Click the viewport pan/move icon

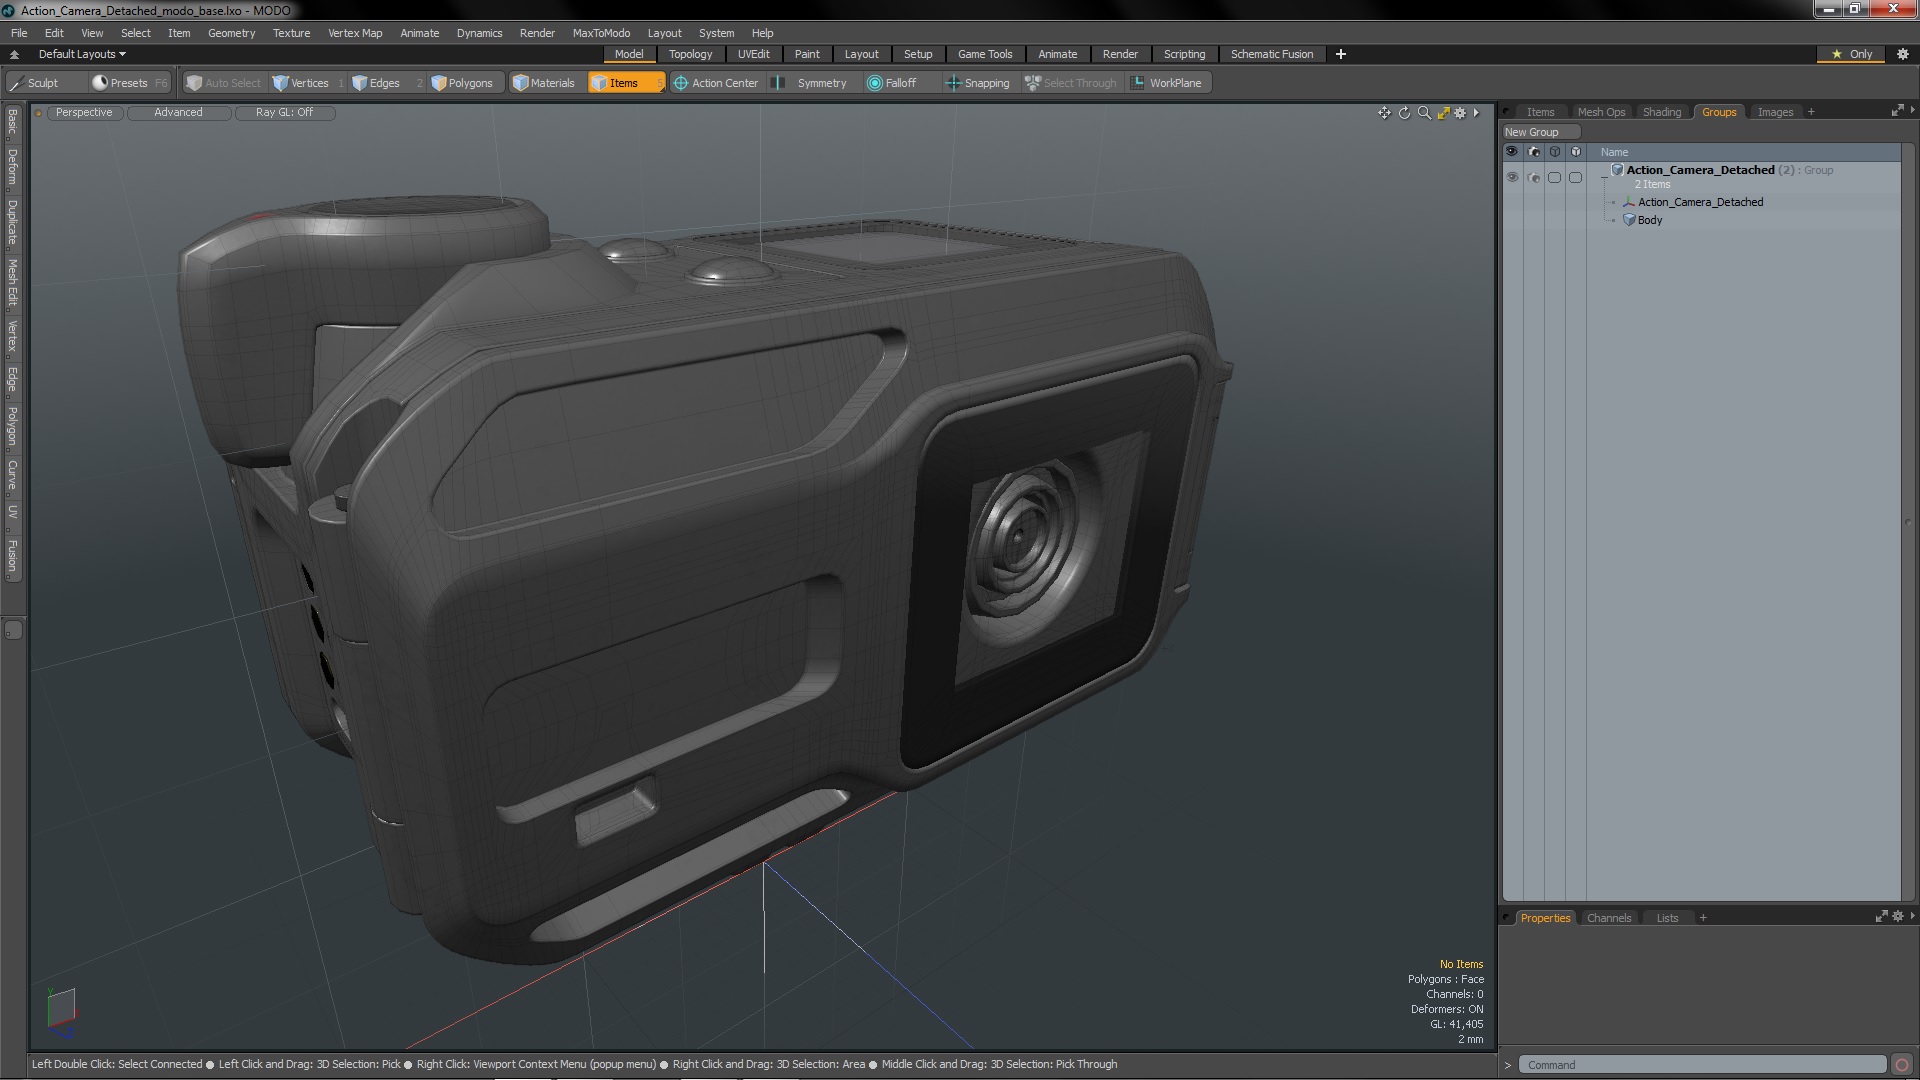(1384, 113)
